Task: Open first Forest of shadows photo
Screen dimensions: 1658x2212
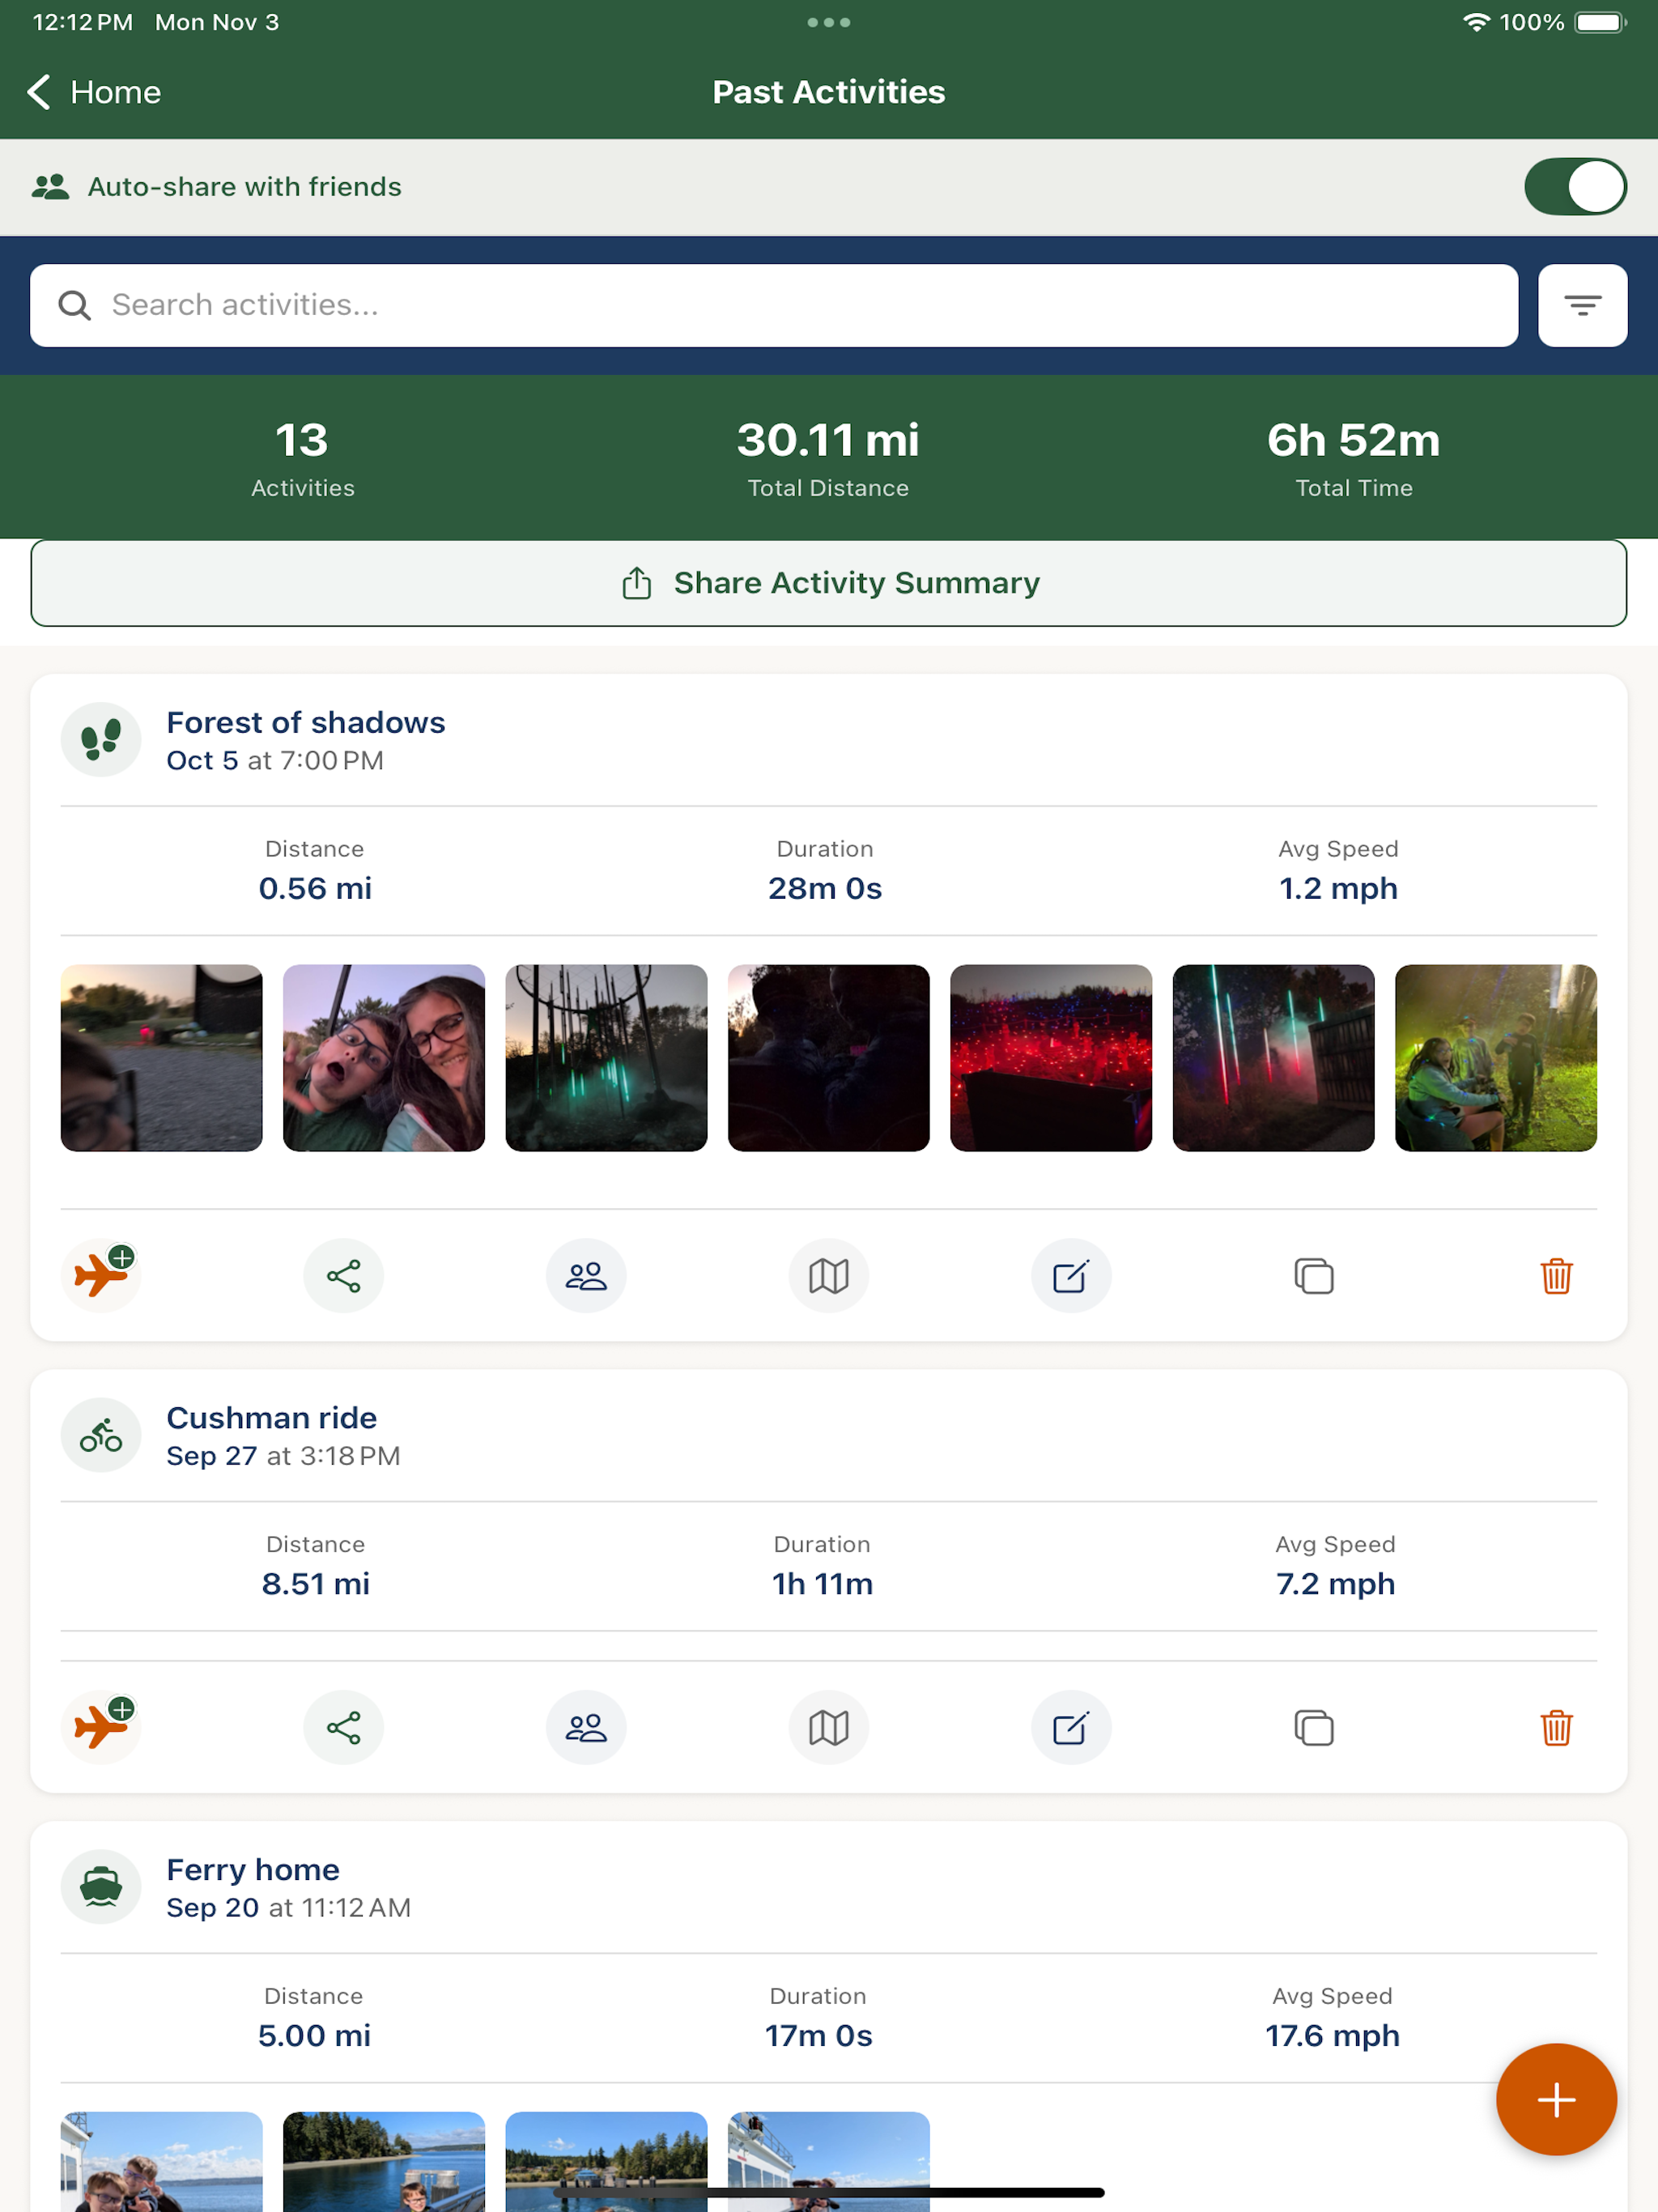Action: click(x=162, y=1058)
